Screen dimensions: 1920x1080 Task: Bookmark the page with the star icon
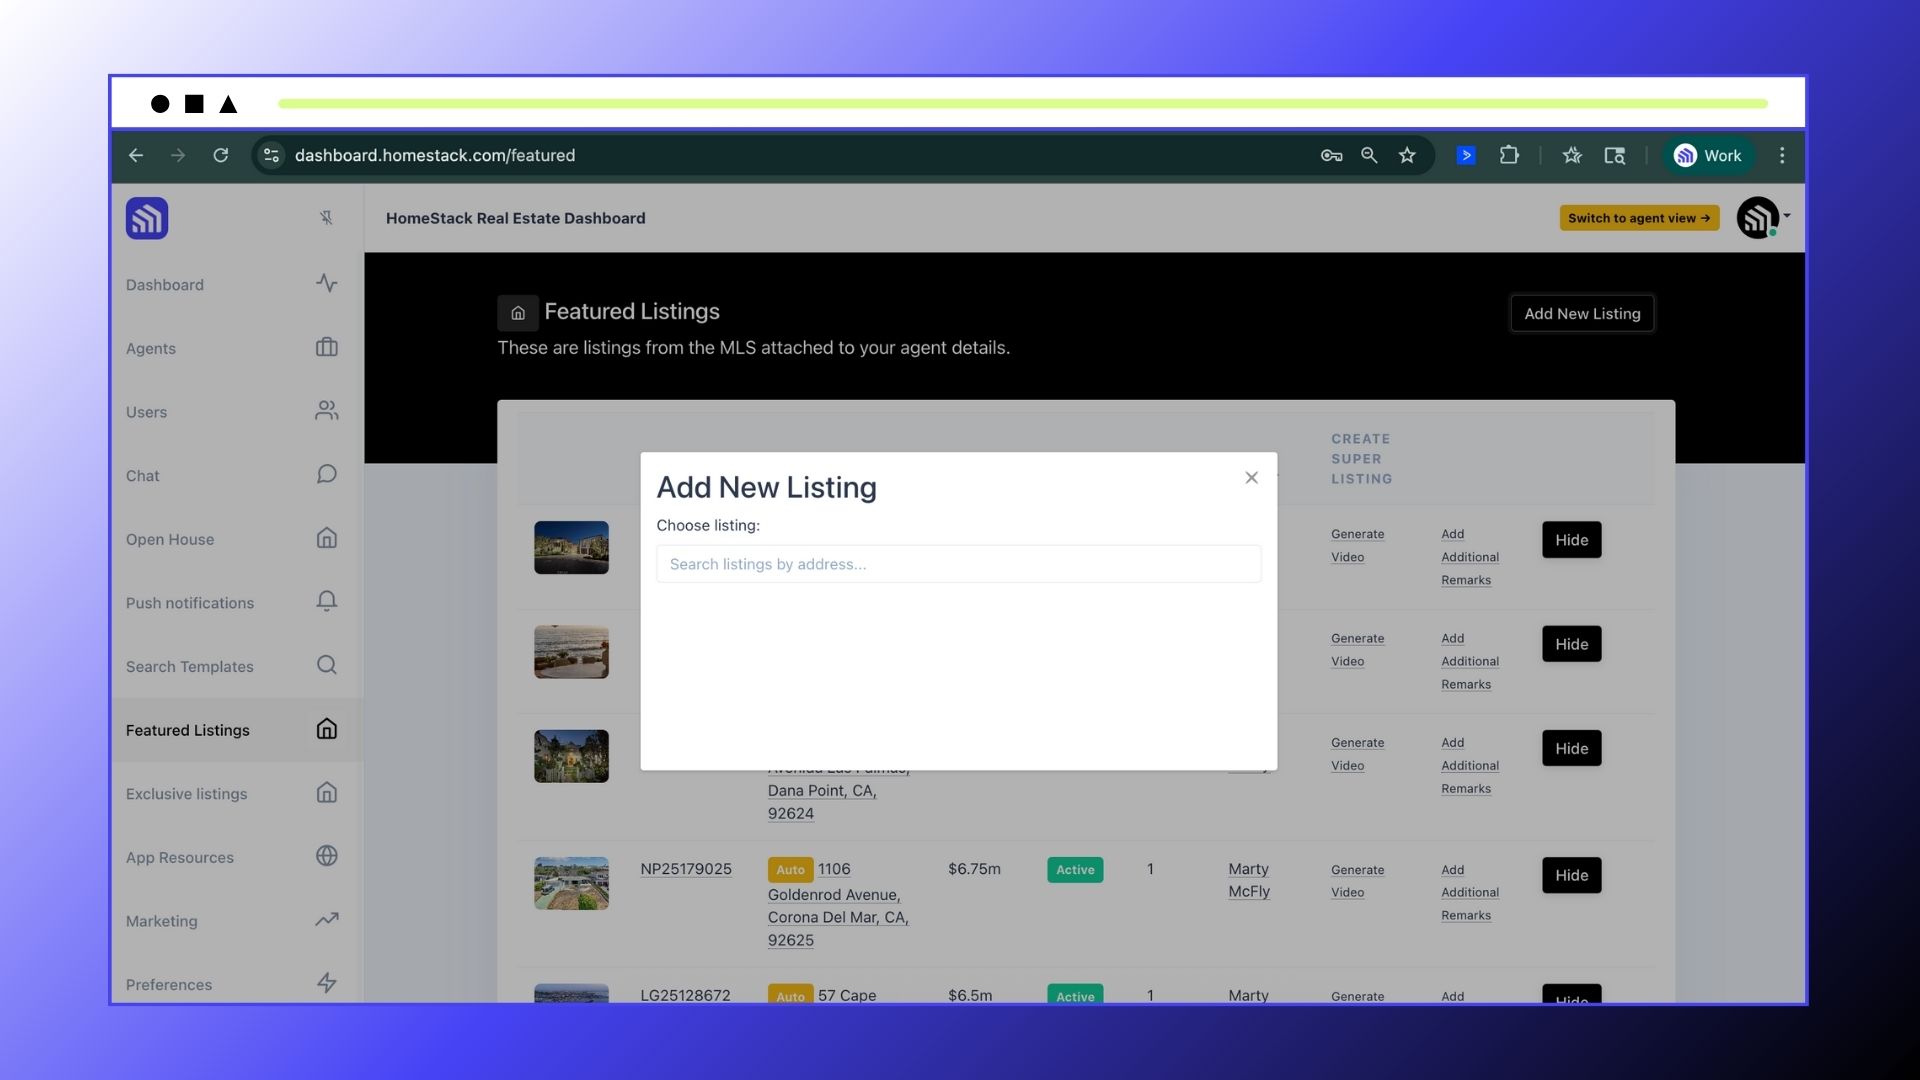click(1407, 155)
